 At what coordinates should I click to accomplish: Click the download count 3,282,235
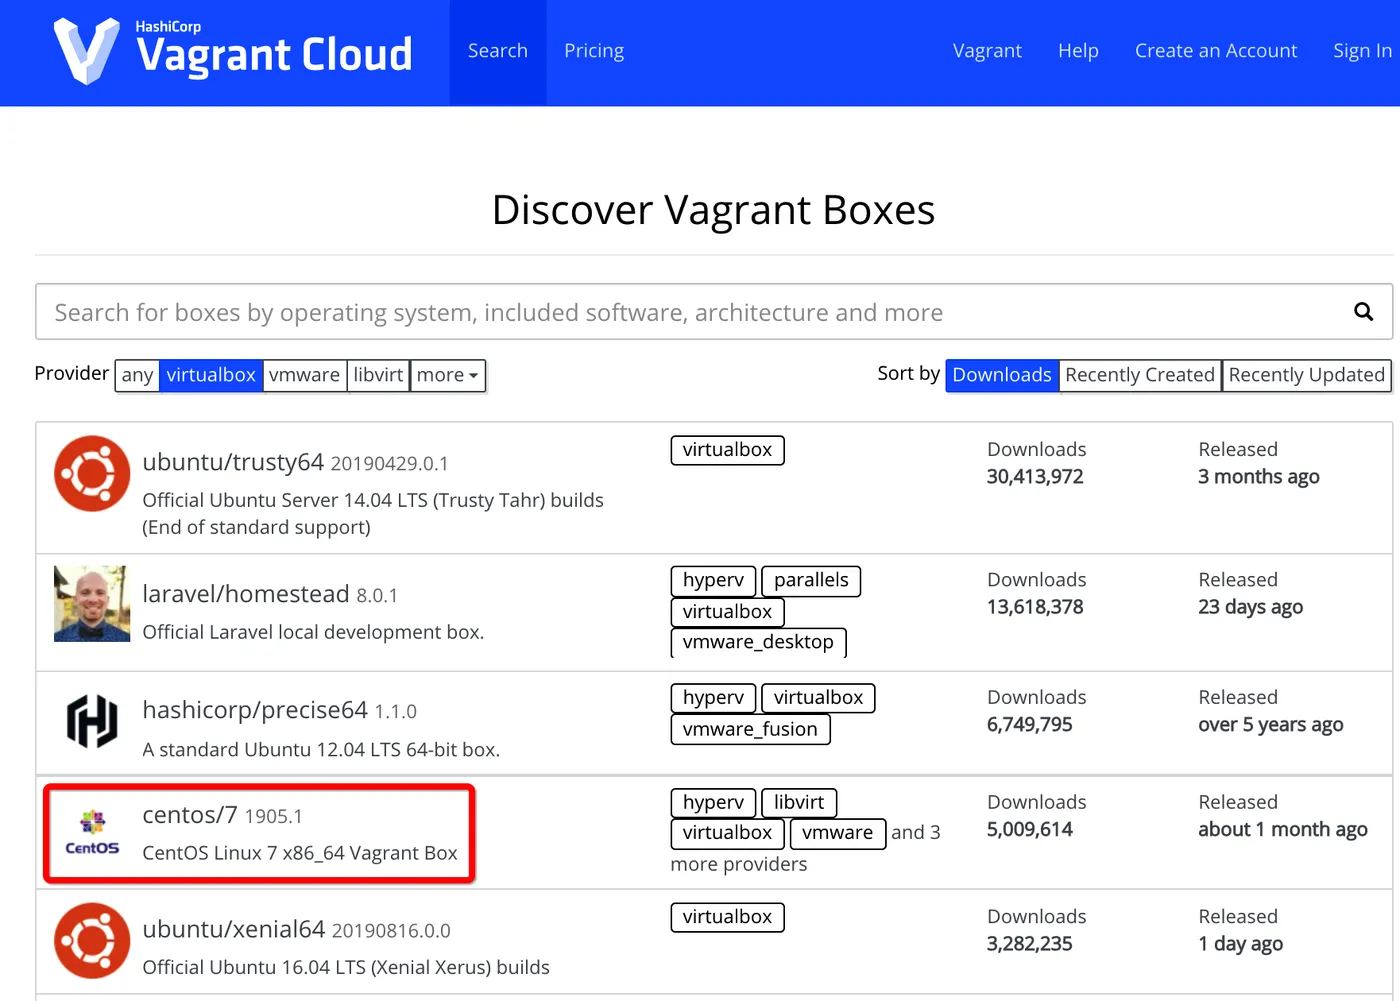[x=1029, y=944]
